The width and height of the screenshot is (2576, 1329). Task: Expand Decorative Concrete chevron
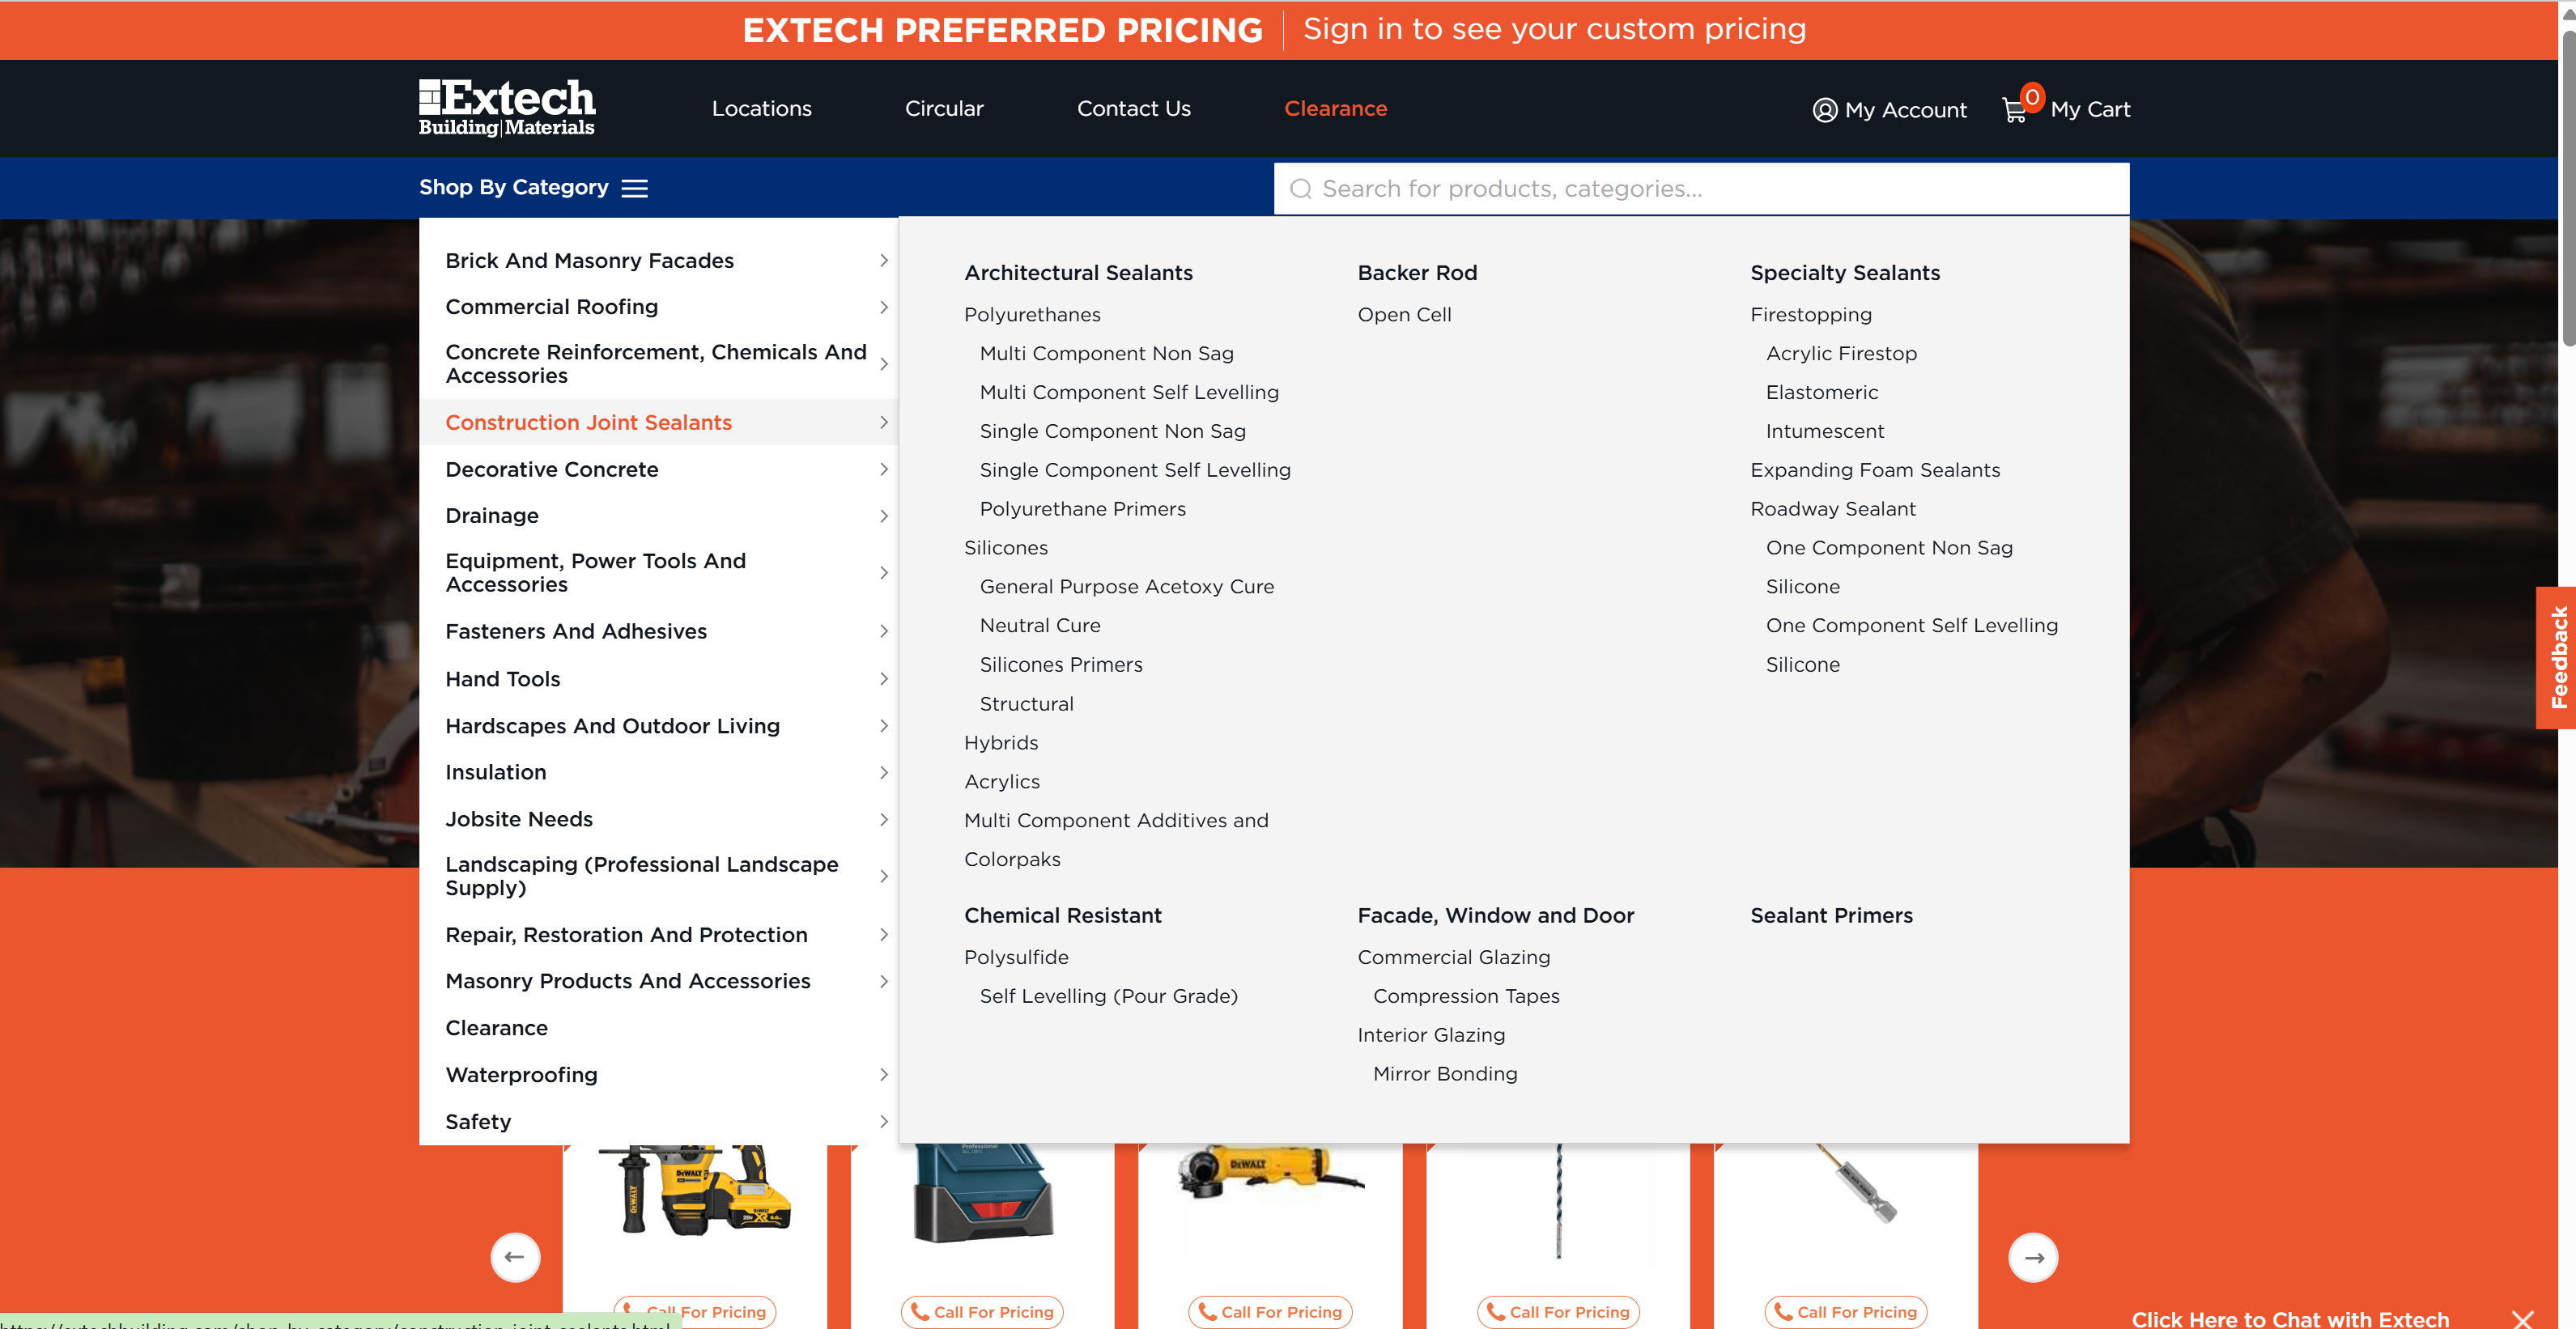(883, 469)
